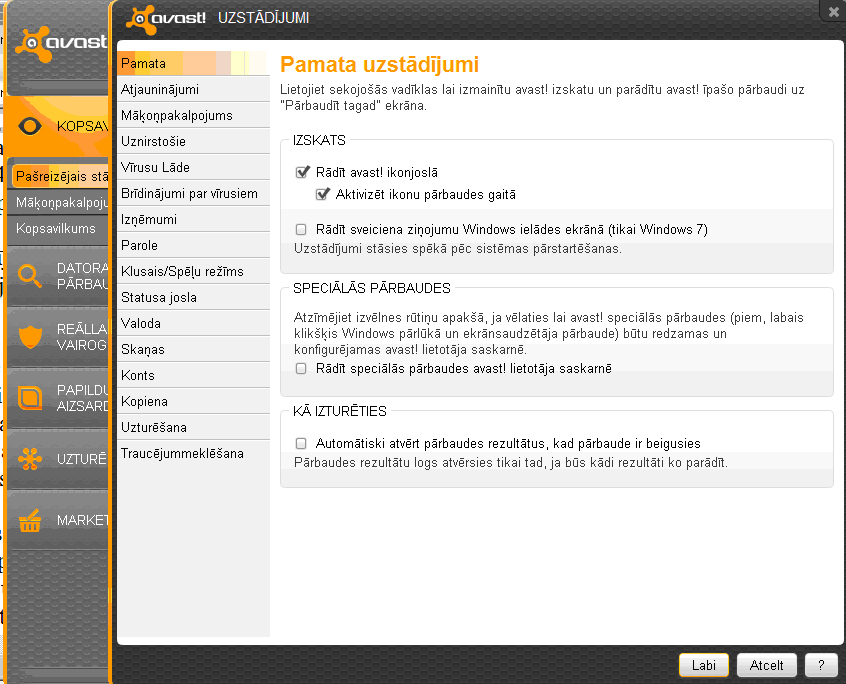Click the square icon for PAPILDU AIZSARDZĪBA

point(30,398)
